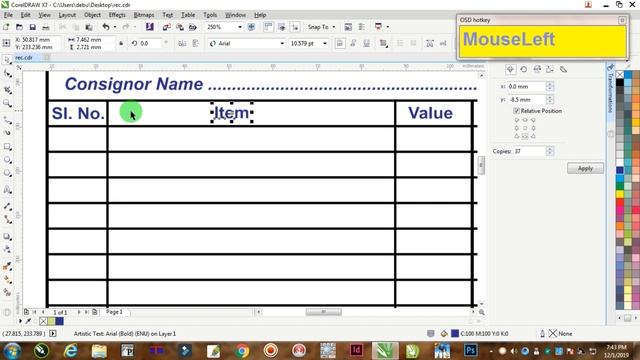Pick the dark blue swatch in color palette
The image size is (640, 360).
coord(620,170)
